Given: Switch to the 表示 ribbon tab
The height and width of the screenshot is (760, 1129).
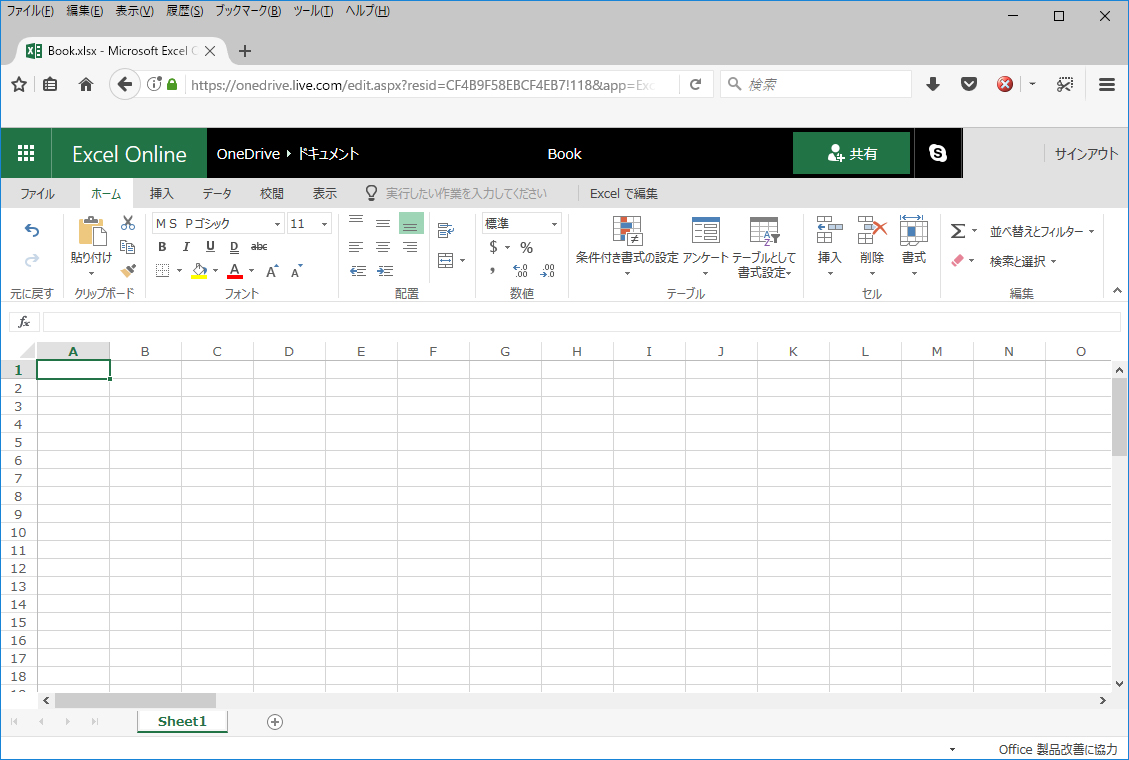Looking at the screenshot, I should pyautogui.click(x=325, y=194).
